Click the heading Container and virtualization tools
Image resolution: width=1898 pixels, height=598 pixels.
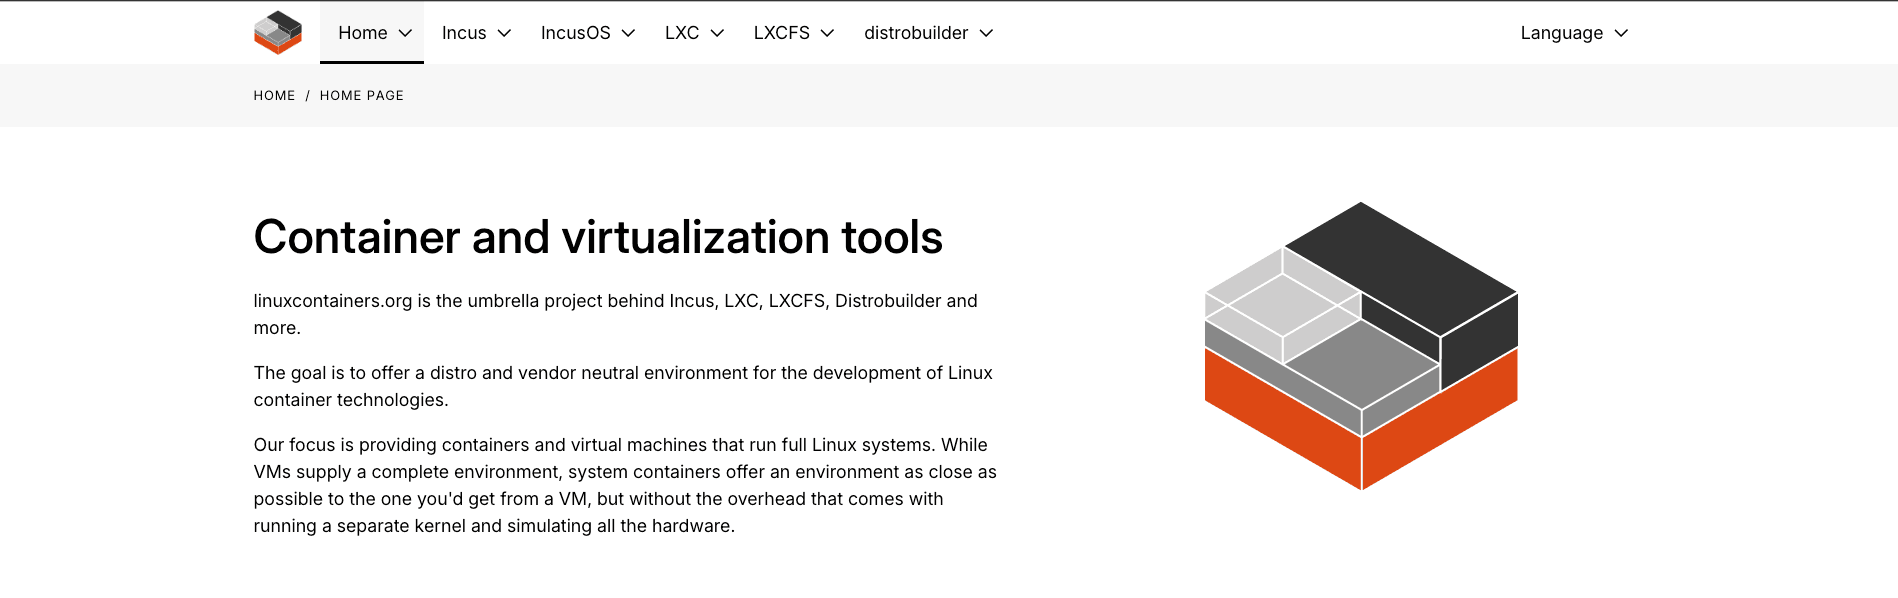(598, 237)
